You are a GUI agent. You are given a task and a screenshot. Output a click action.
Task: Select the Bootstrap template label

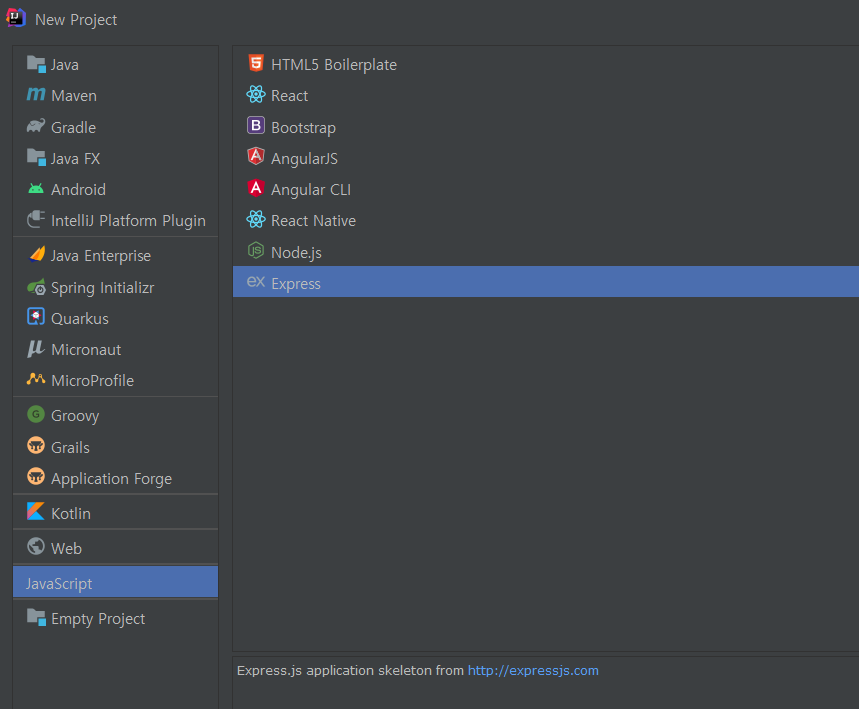pos(303,128)
